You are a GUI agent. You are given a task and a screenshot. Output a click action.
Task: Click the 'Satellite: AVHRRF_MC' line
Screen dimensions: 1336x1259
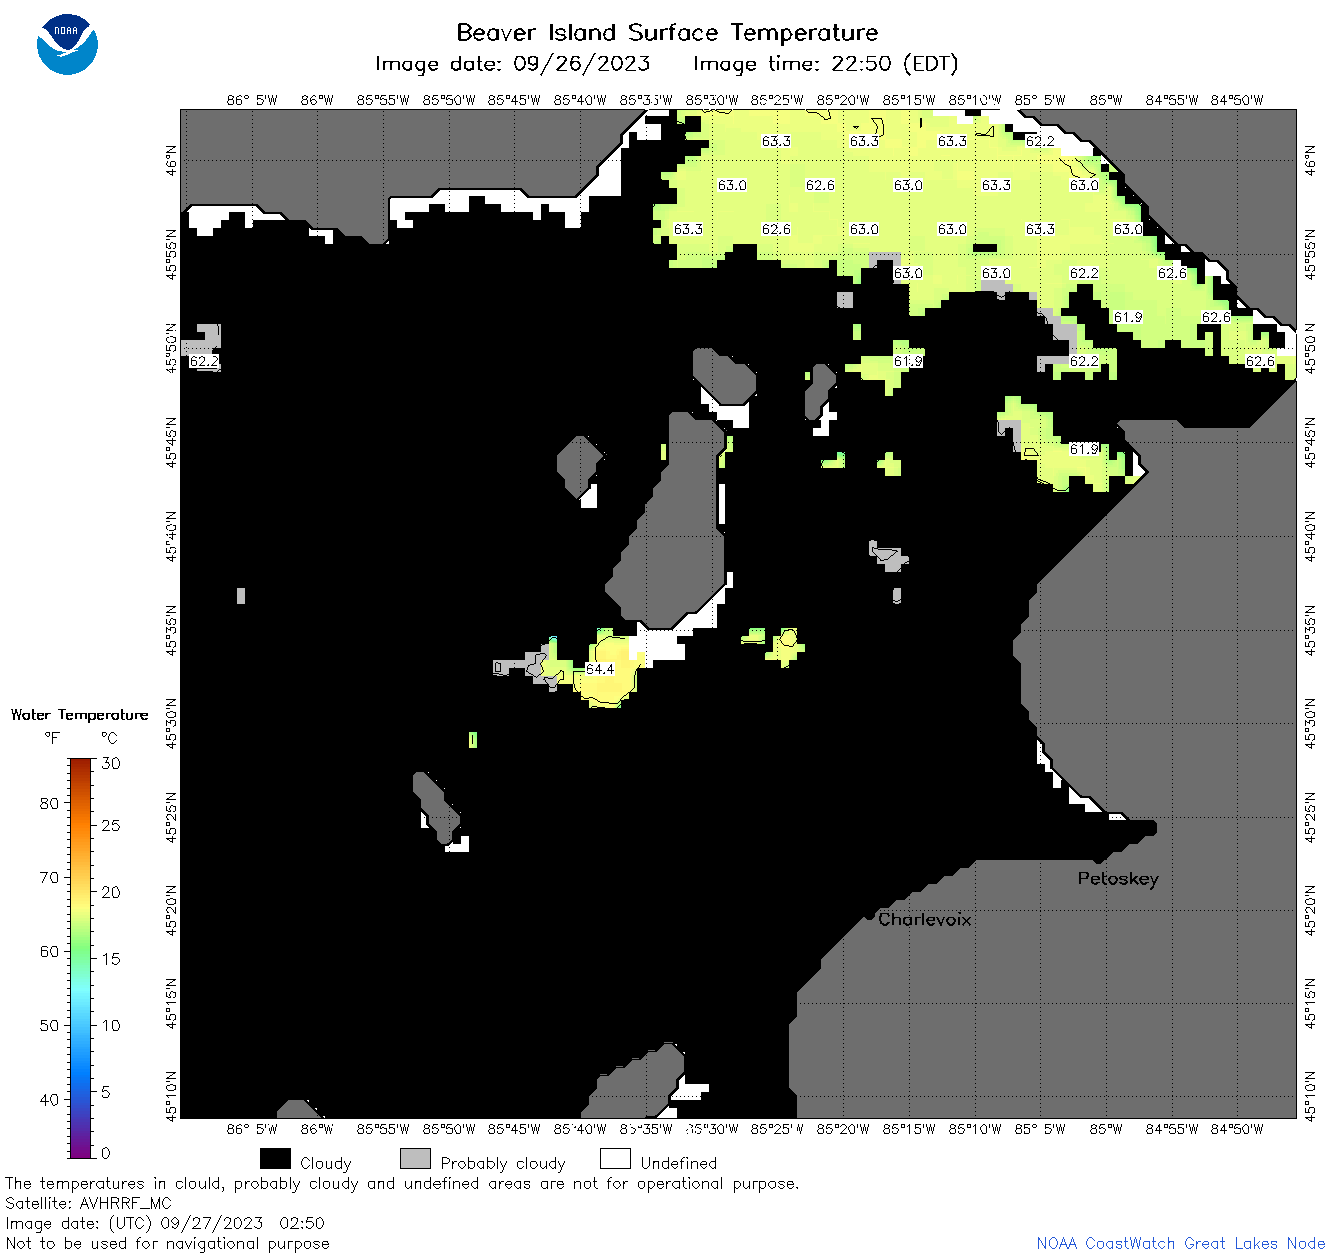88,1203
